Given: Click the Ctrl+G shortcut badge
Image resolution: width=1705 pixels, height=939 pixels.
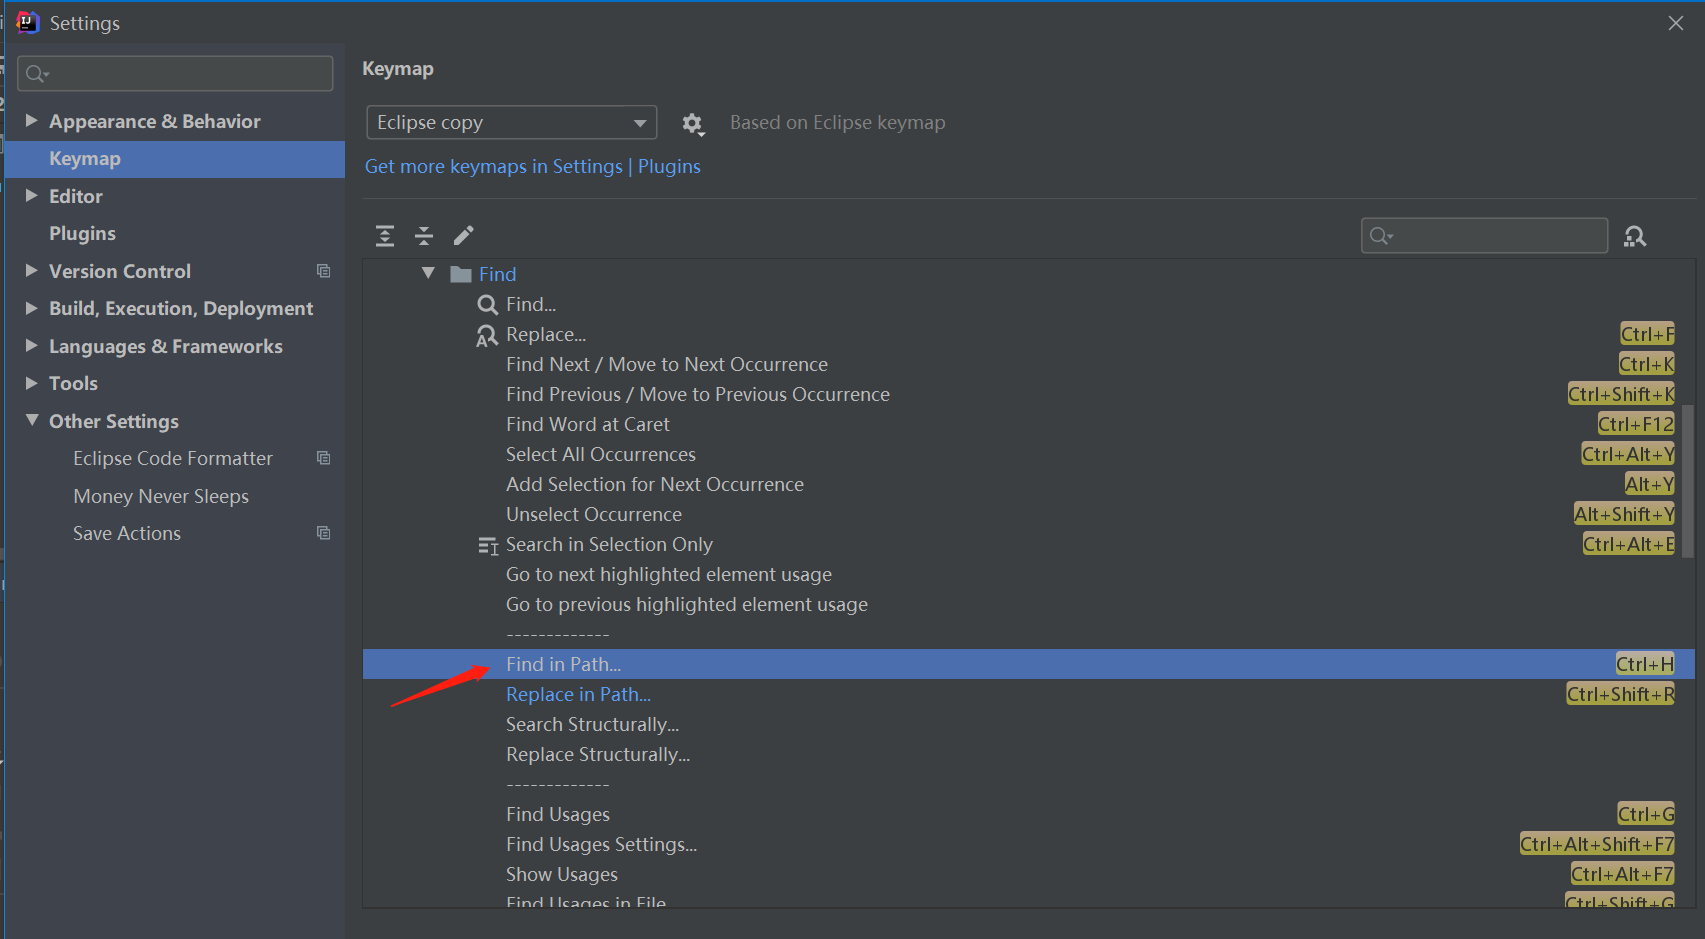Looking at the screenshot, I should coord(1646,814).
